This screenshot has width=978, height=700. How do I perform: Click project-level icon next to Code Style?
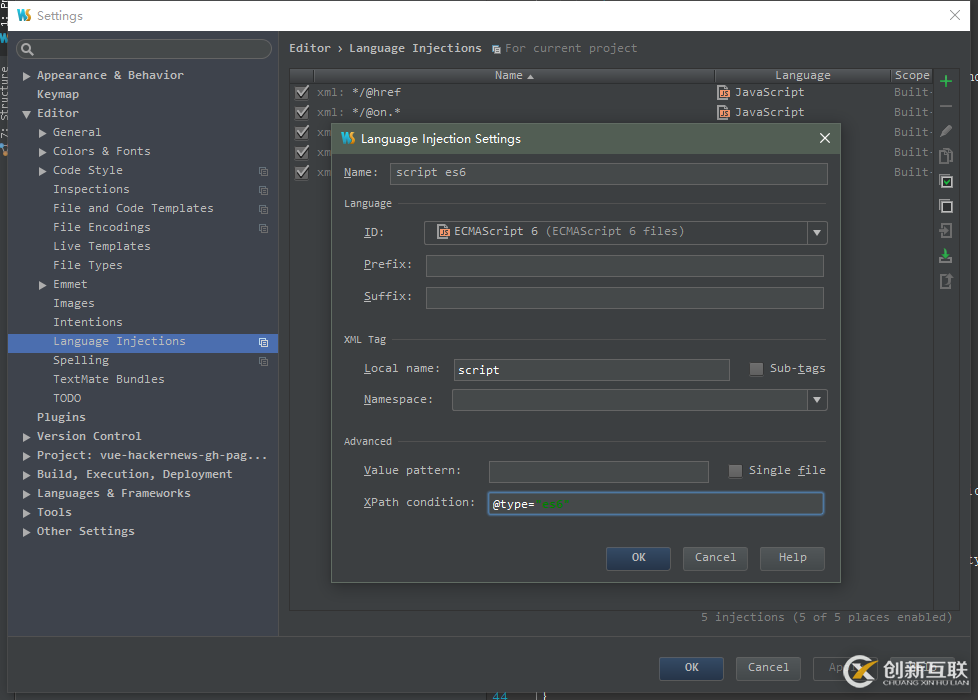[263, 171]
